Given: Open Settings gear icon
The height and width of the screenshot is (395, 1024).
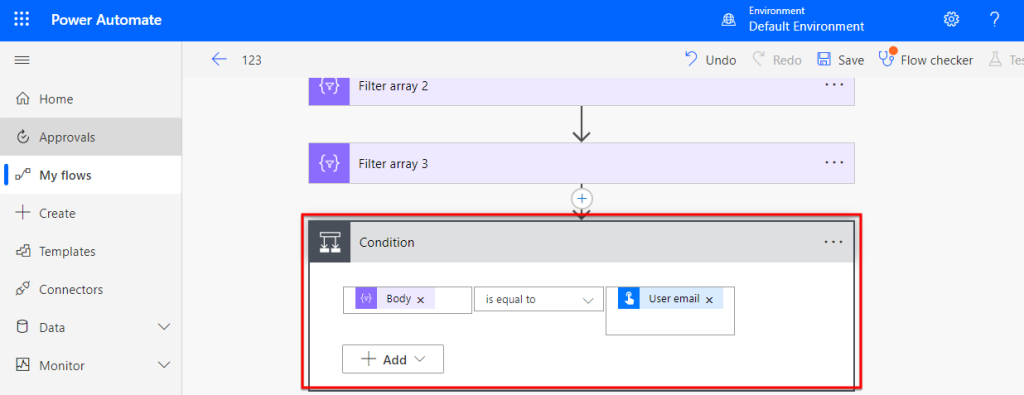Looking at the screenshot, I should (x=952, y=20).
